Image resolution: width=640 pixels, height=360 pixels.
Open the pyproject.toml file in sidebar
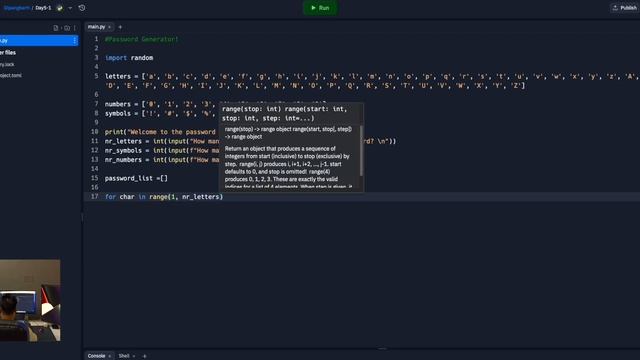(11, 75)
